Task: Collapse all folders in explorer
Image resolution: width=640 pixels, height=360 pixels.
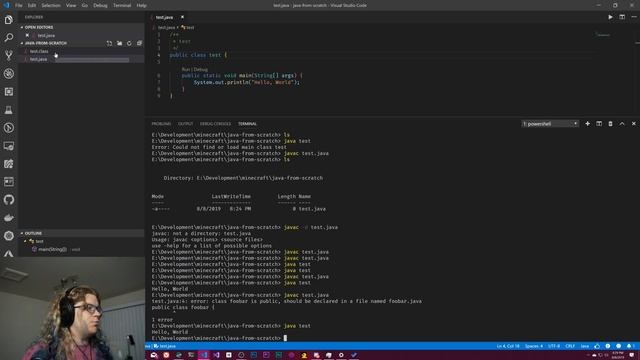Action: tap(139, 43)
